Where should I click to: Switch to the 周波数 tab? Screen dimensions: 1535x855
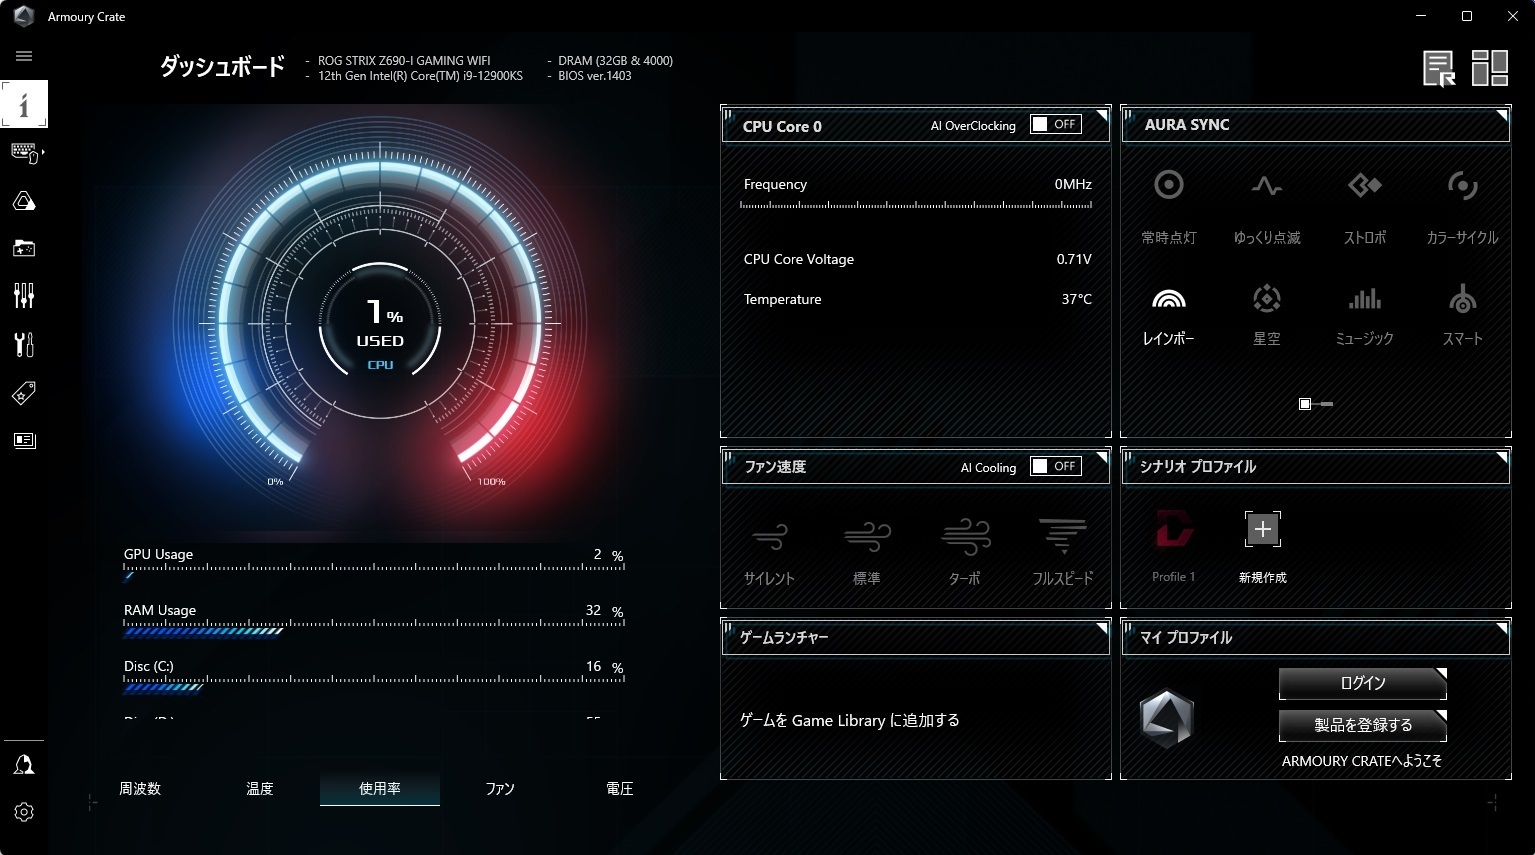140,789
